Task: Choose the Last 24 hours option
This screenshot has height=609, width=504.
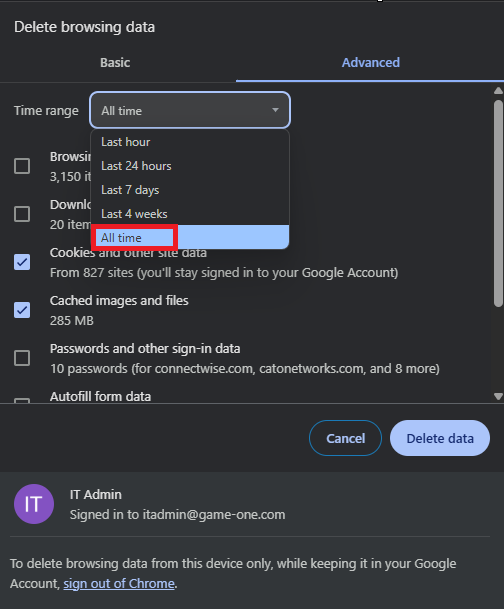Action: click(190, 166)
